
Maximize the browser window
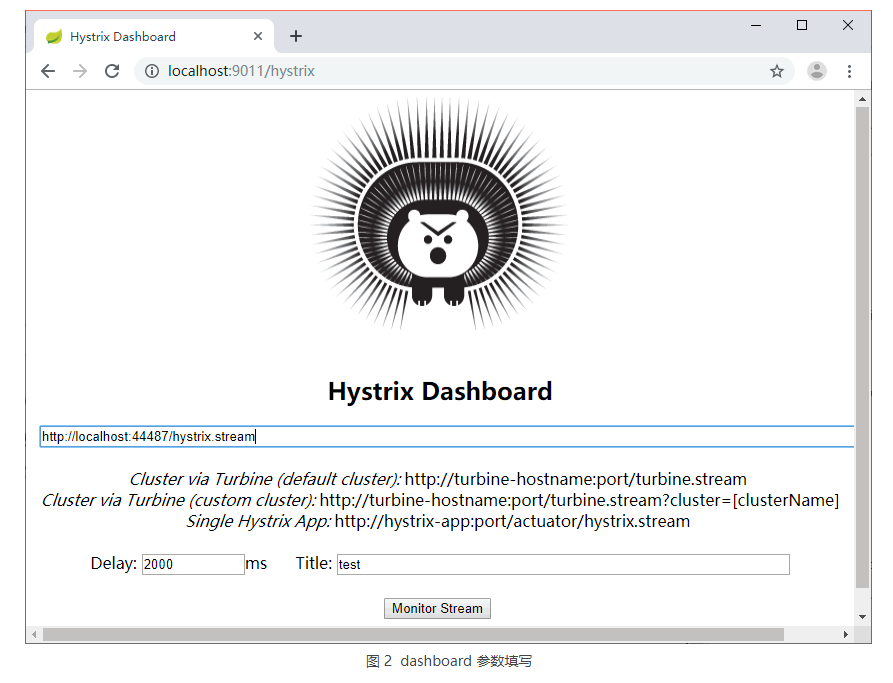point(802,25)
